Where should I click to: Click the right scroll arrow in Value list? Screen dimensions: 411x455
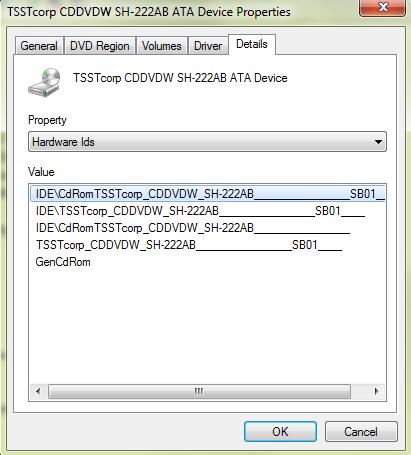pos(377,391)
